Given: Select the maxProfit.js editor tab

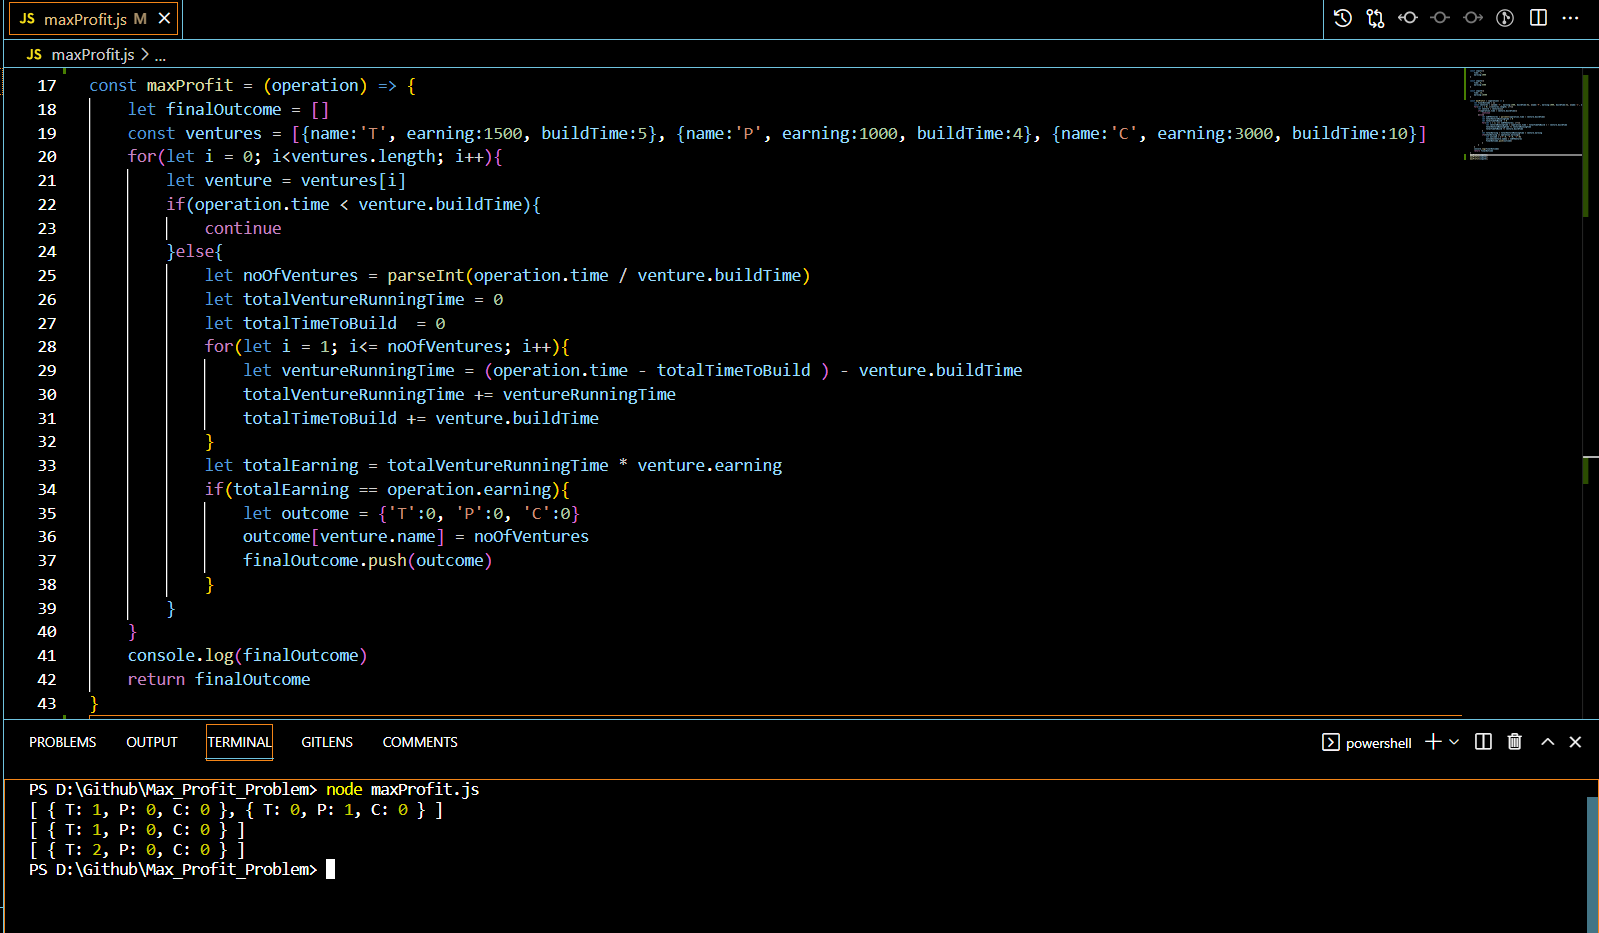Looking at the screenshot, I should [x=95, y=19].
